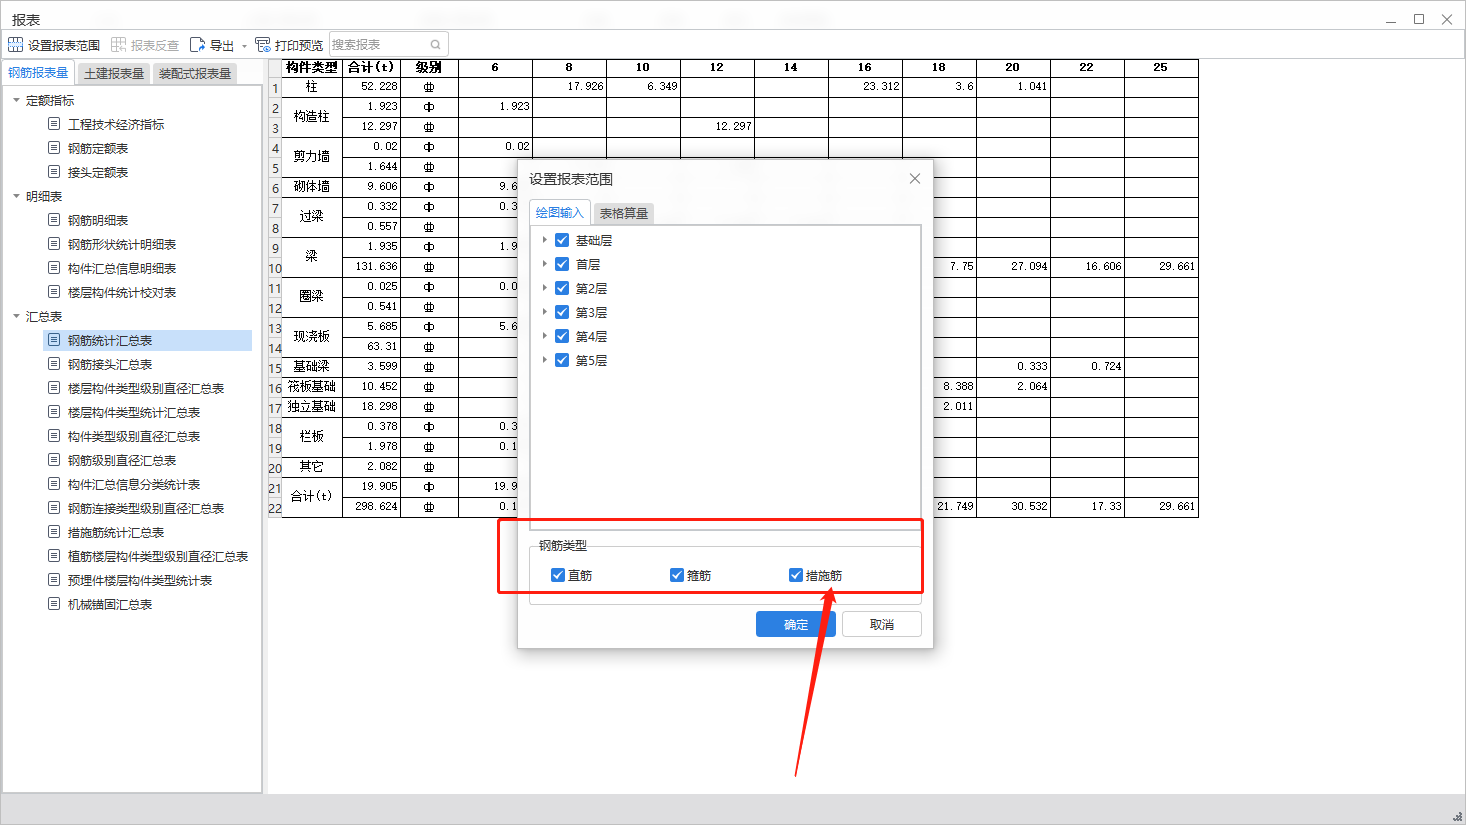Uncheck the 首层 checkbox
Image resolution: width=1466 pixels, height=825 pixels.
(x=562, y=264)
